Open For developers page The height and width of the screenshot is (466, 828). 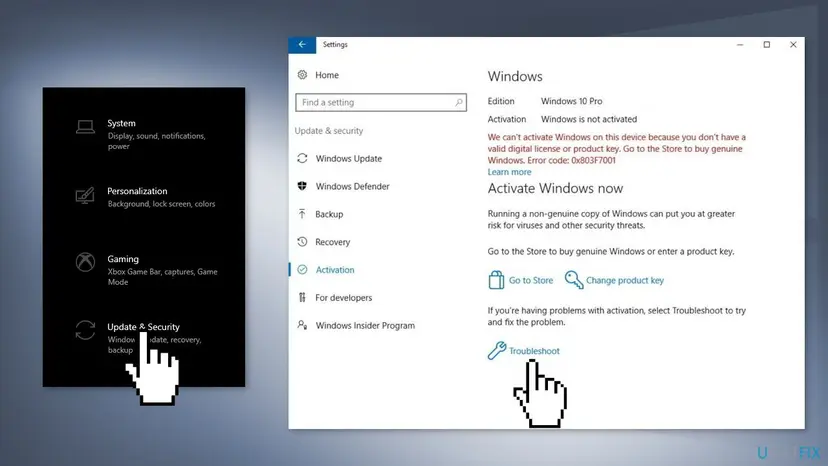[344, 297]
